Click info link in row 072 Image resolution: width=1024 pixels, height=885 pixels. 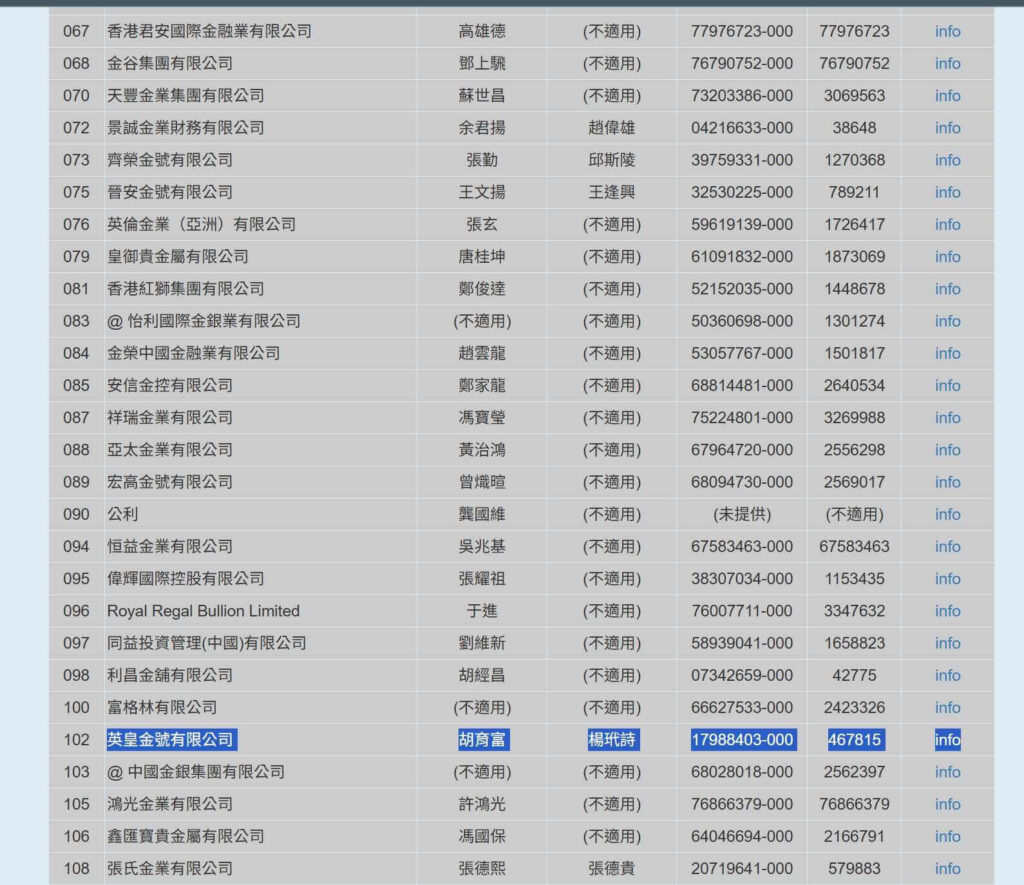pos(947,128)
